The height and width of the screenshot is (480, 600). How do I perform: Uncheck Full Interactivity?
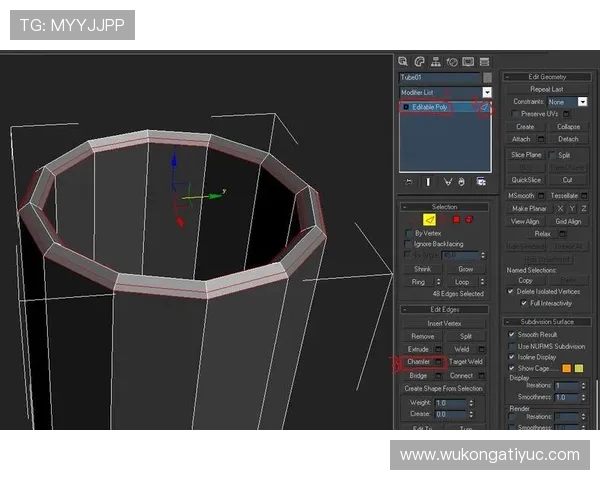point(524,303)
